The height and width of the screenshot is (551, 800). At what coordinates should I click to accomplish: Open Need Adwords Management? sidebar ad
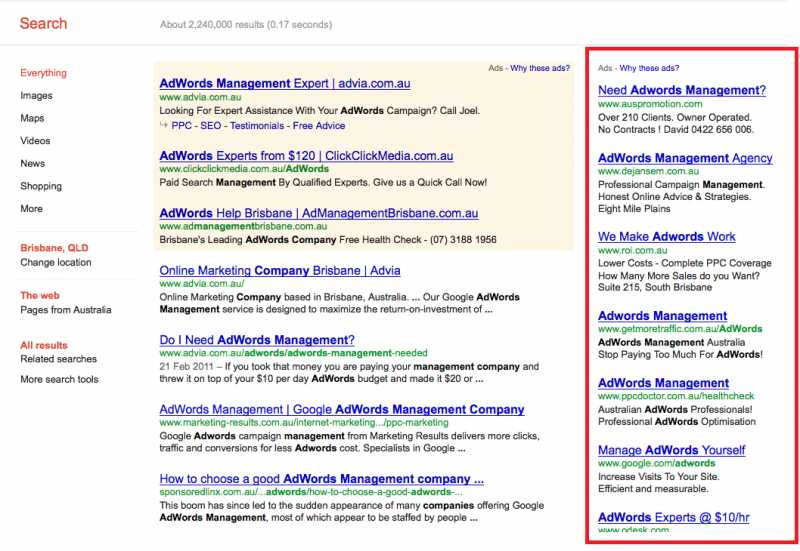click(682, 90)
